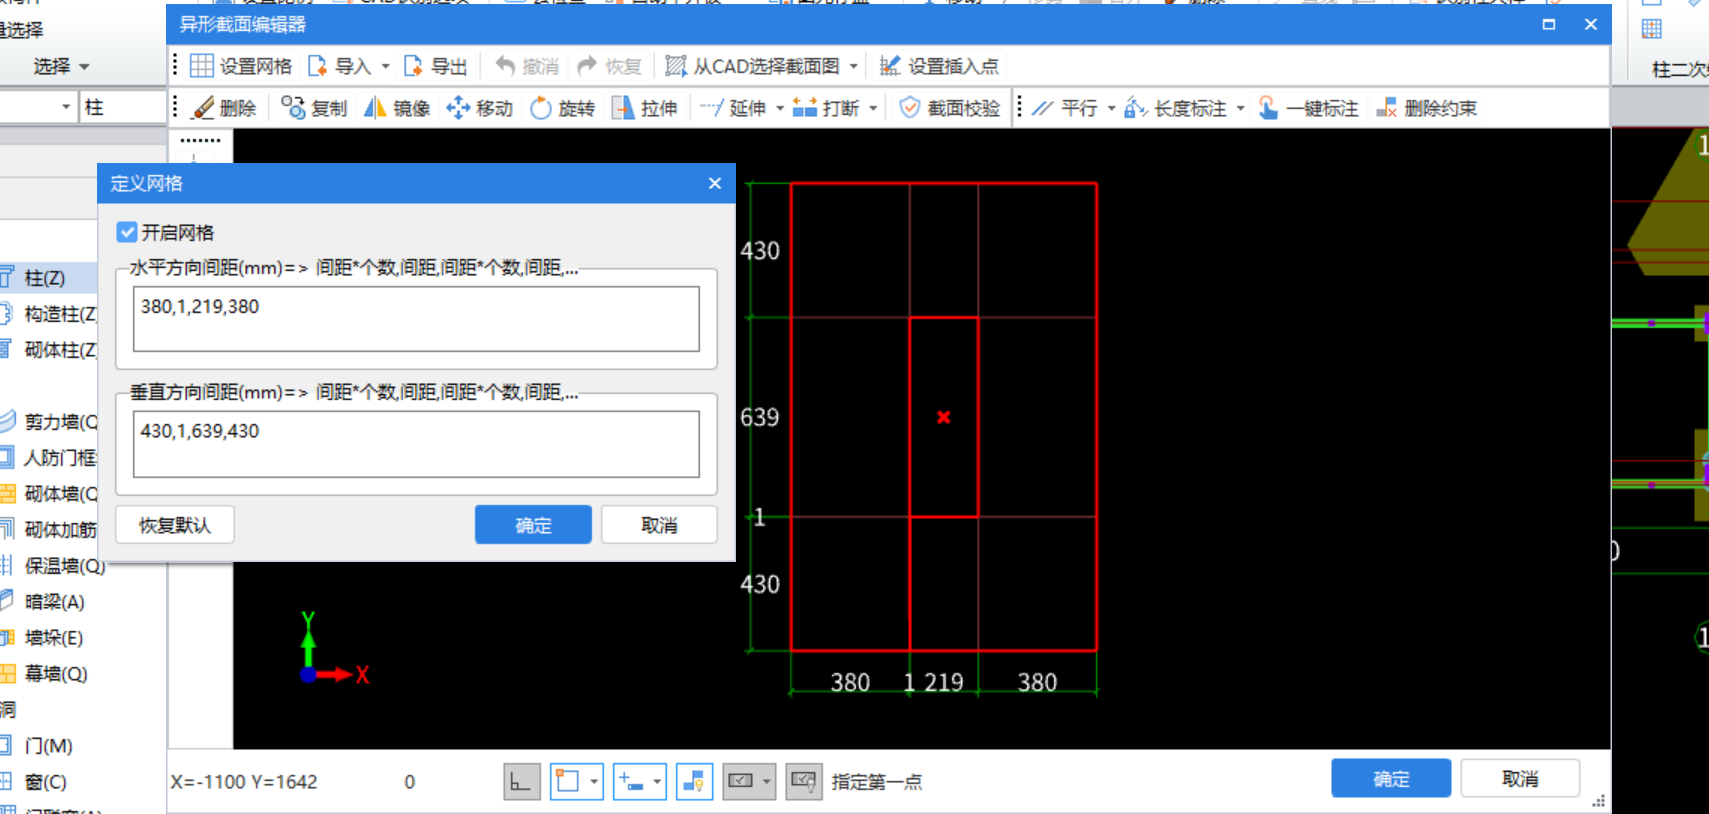Select the 移动 move tool

[480, 108]
